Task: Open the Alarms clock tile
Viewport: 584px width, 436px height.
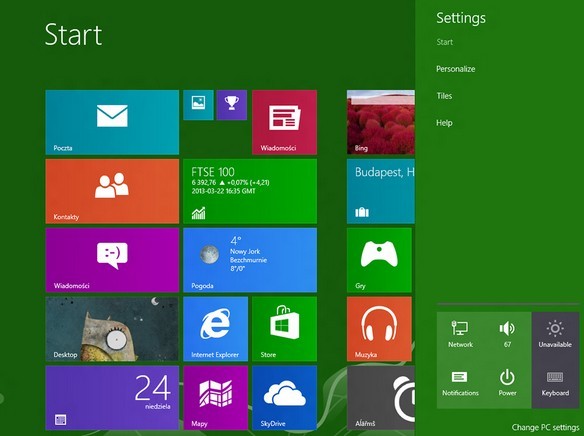Action: [x=381, y=398]
